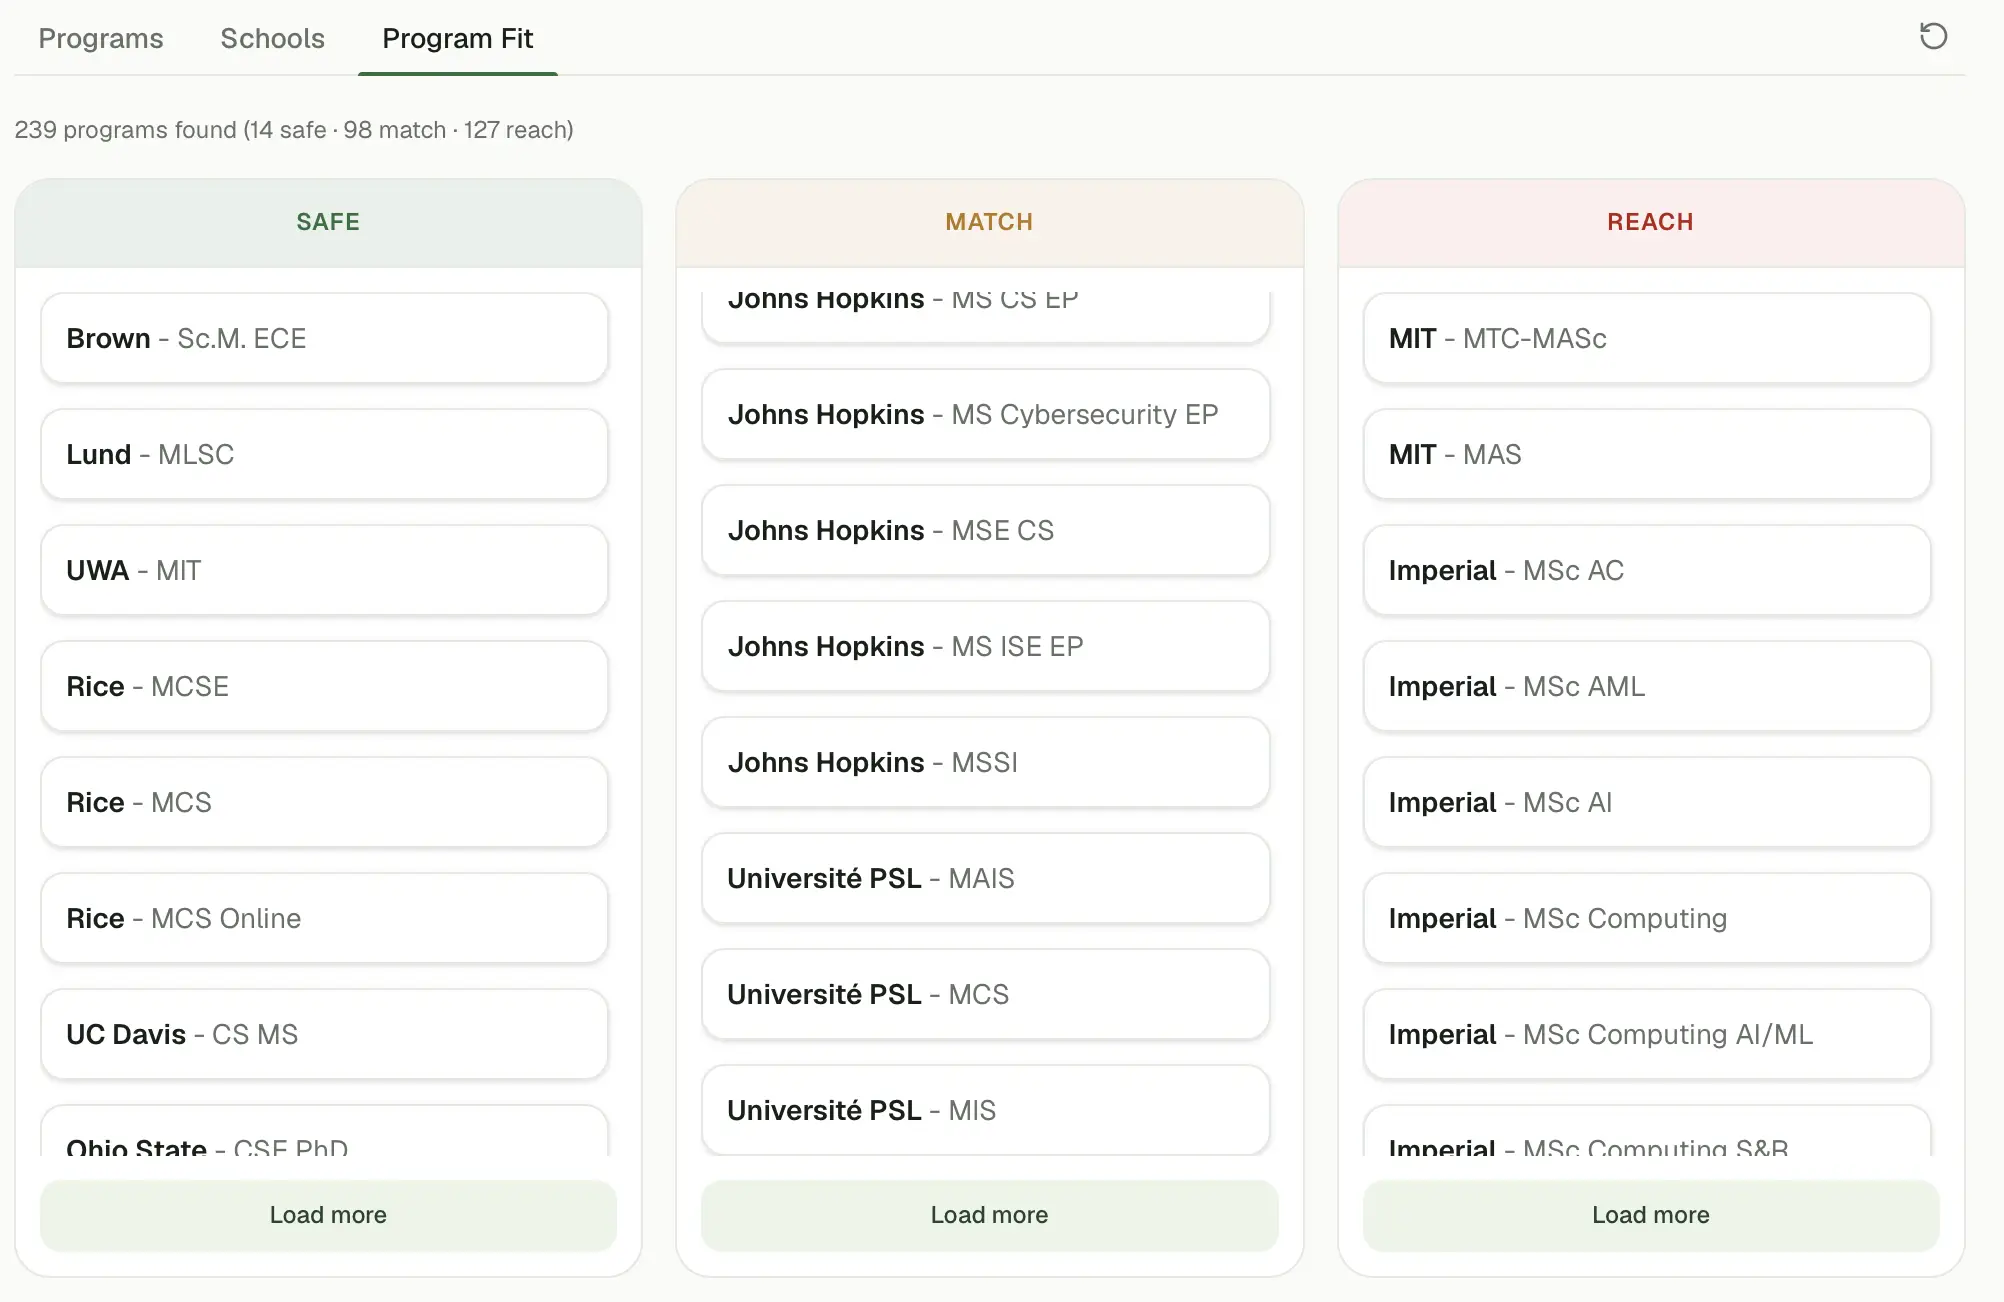Image resolution: width=2004 pixels, height=1302 pixels.
Task: Open the Schools tab
Action: tap(272, 38)
